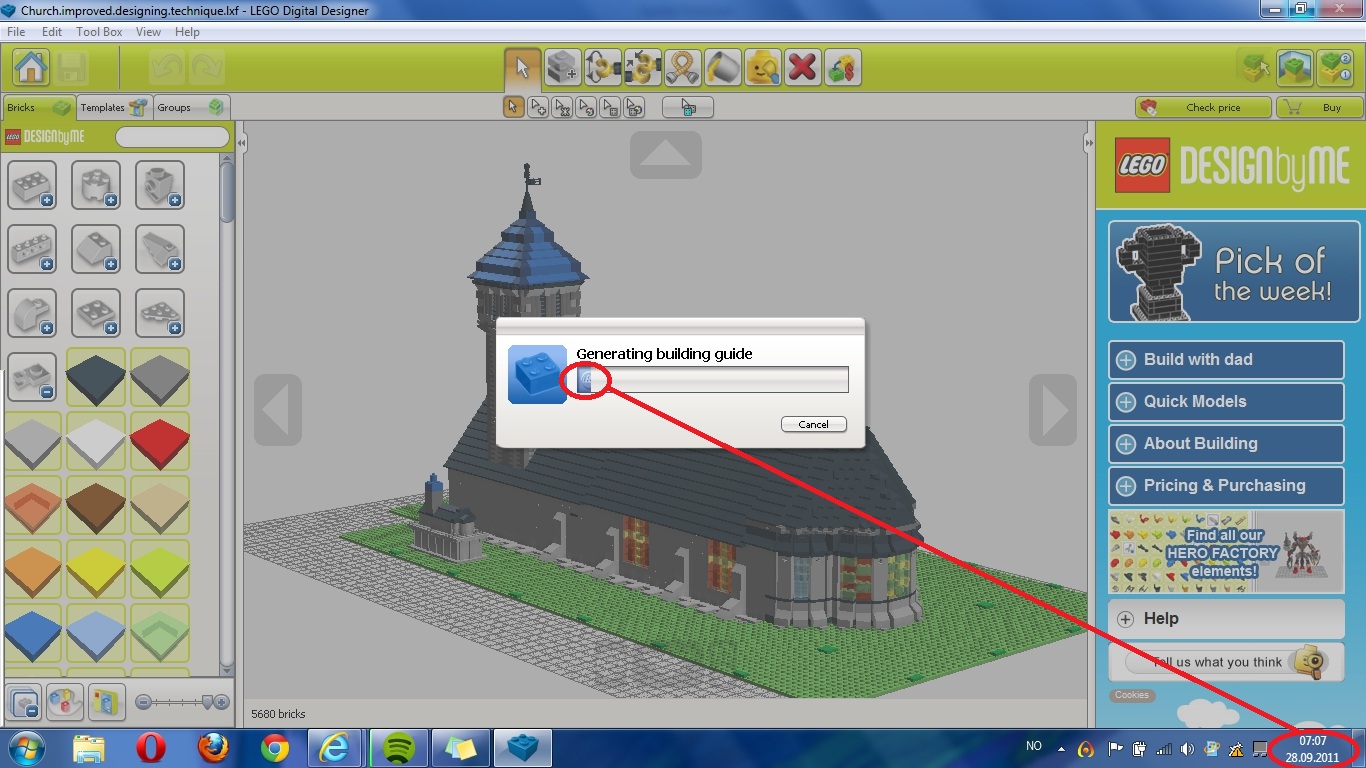Select the Flex tool

click(x=683, y=67)
